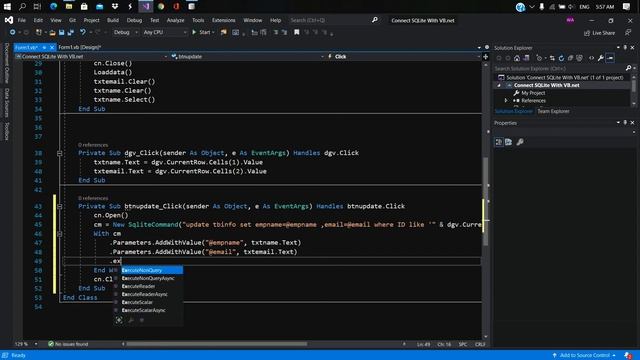Open the Analyze menu

[176, 20]
